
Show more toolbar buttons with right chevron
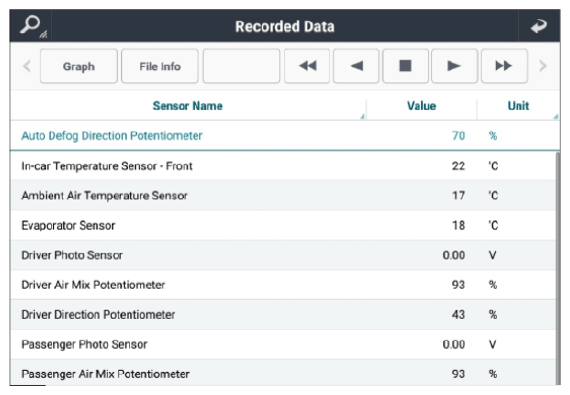543,66
